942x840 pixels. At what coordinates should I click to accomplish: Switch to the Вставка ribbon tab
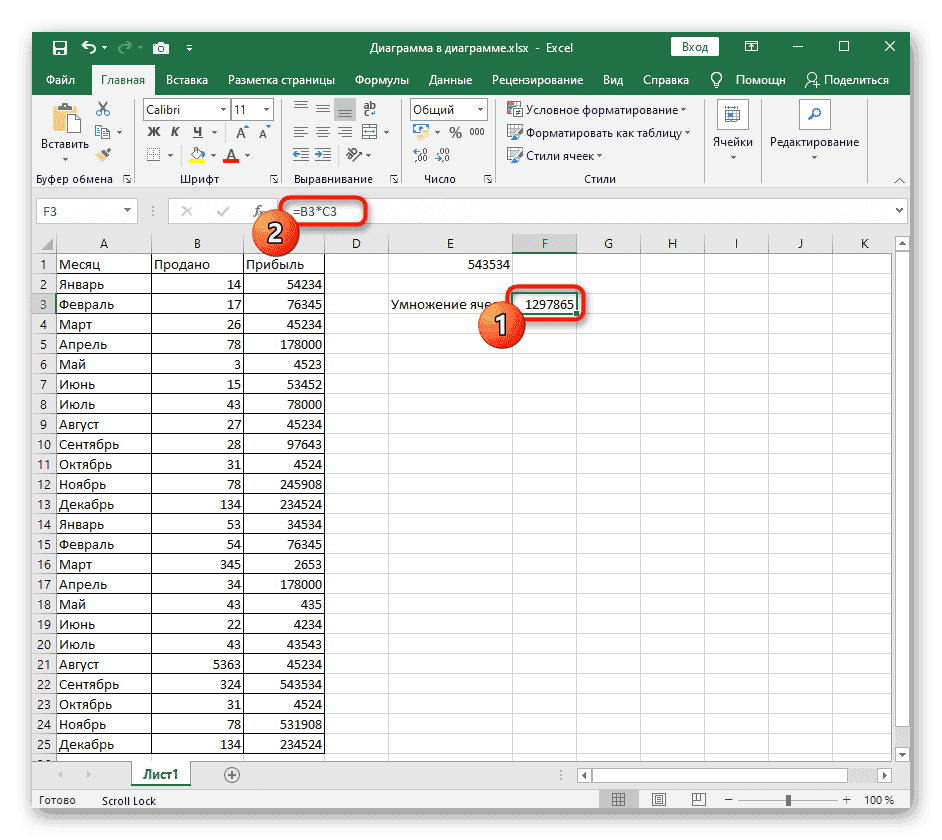(186, 80)
